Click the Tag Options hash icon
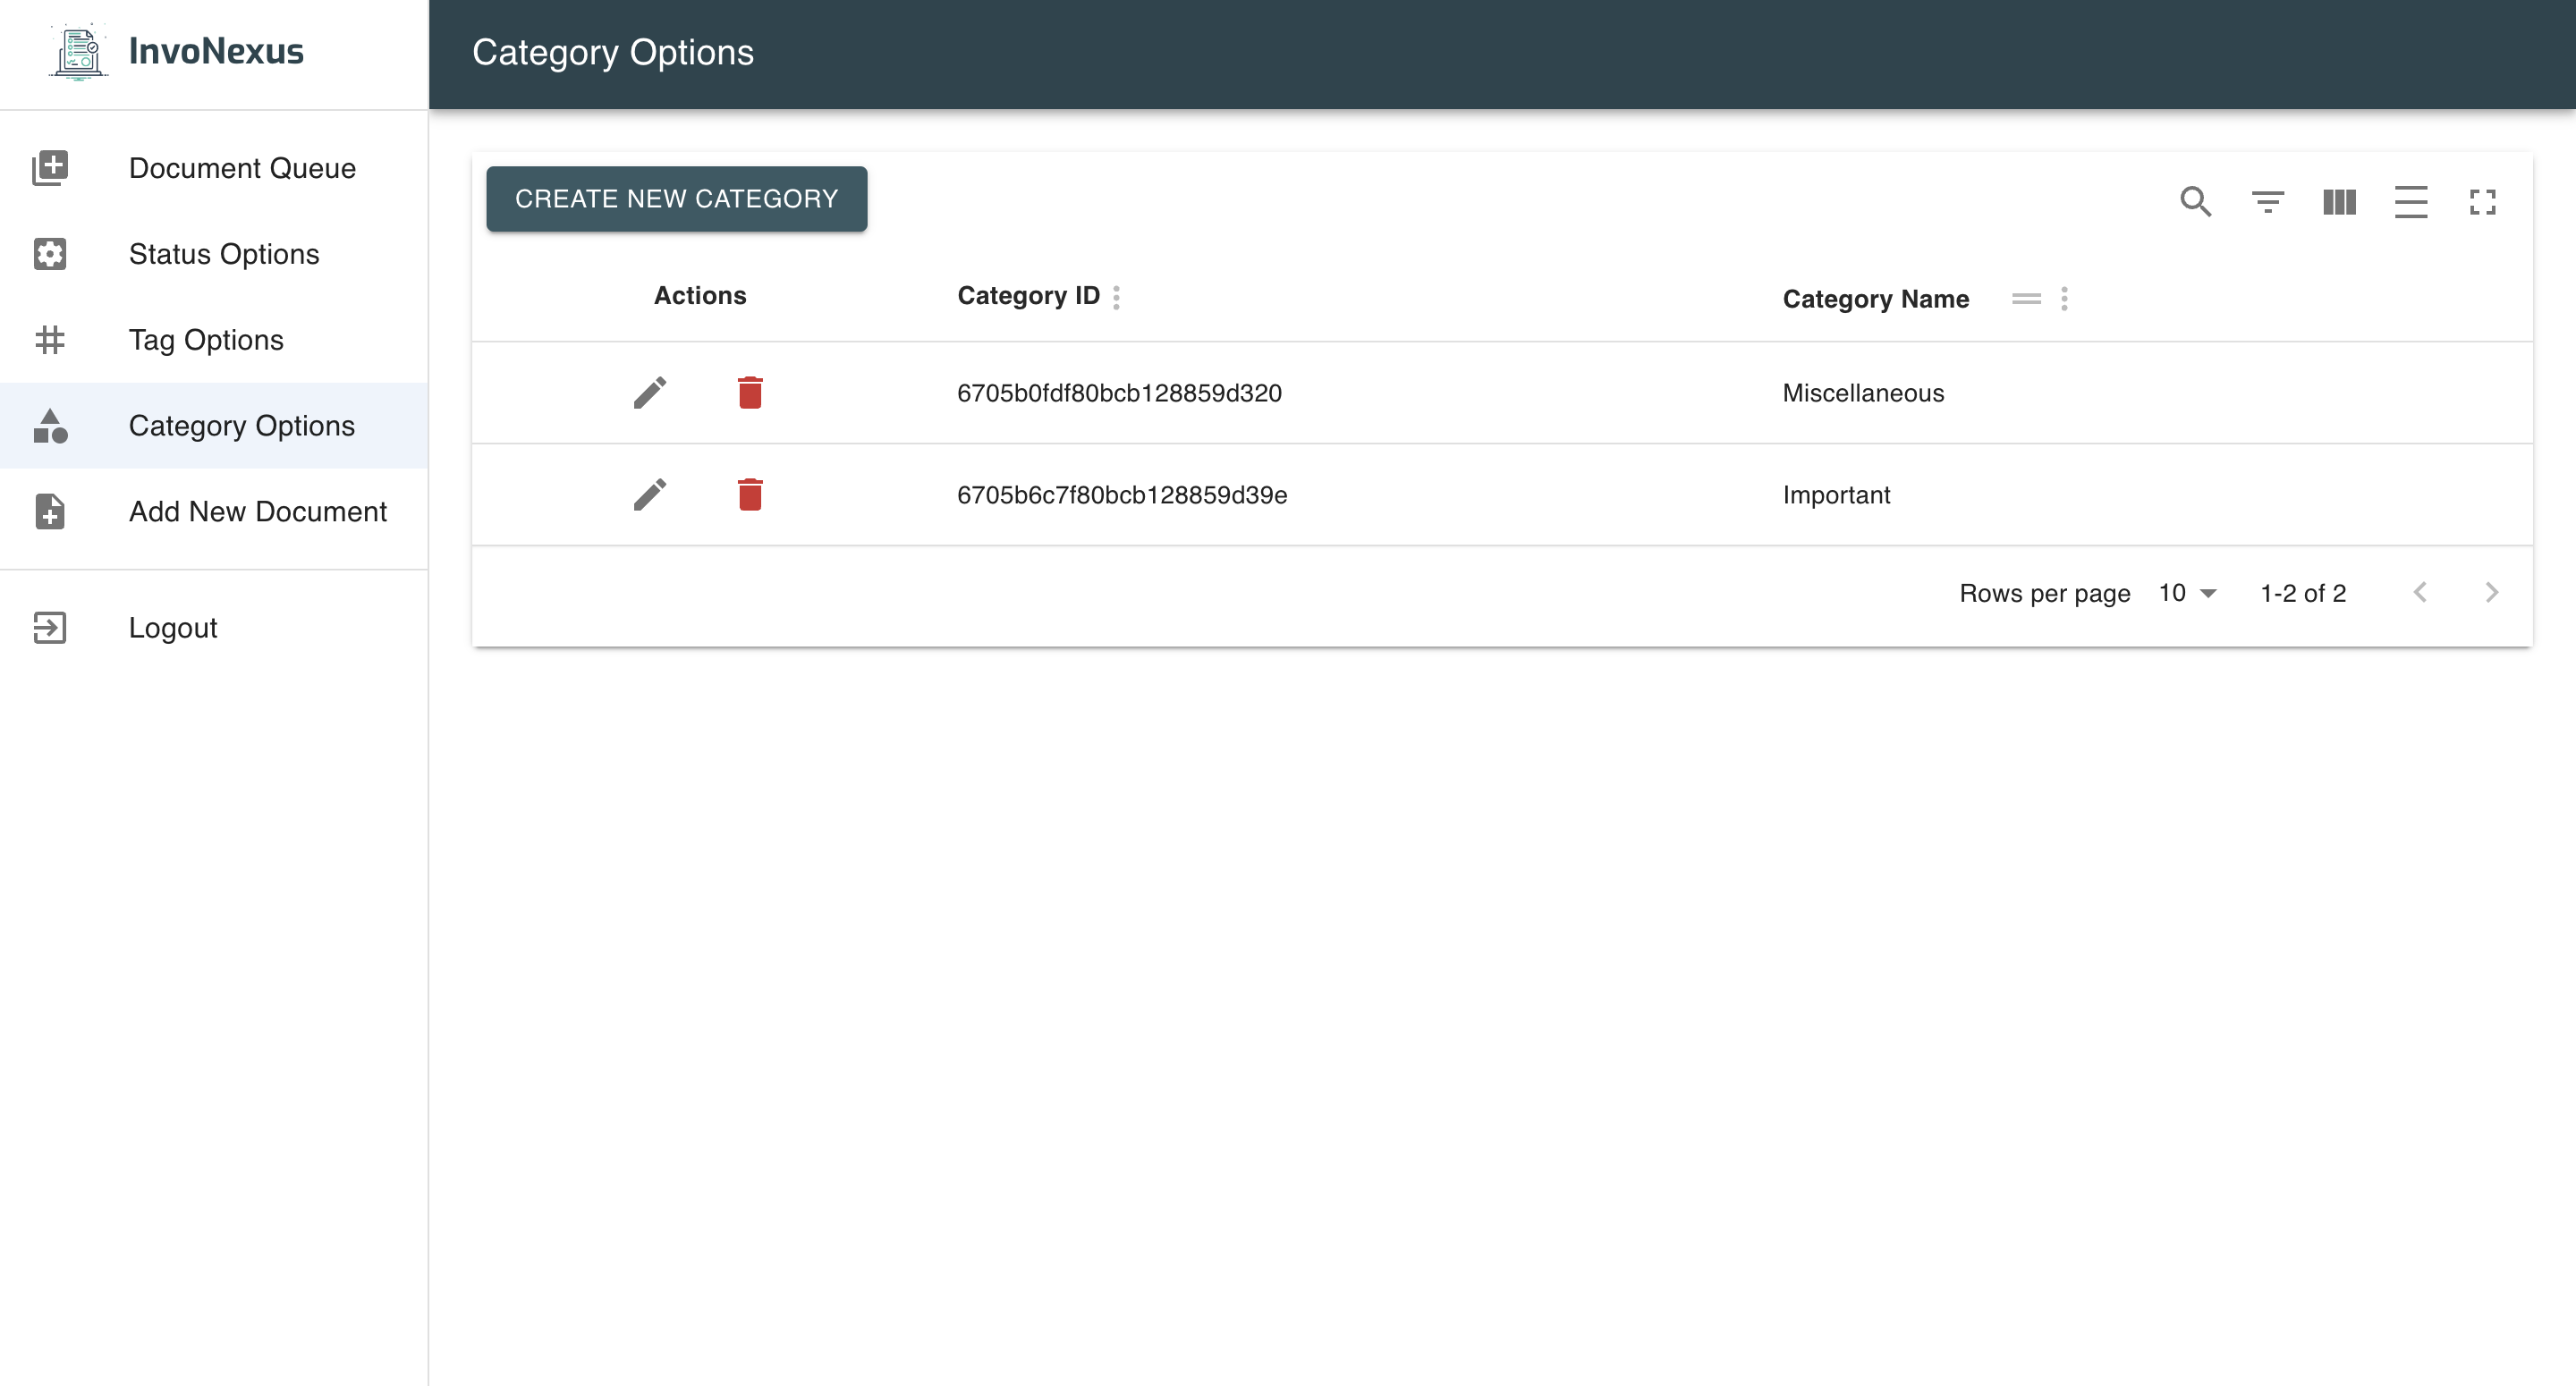This screenshot has height=1386, width=2576. point(50,340)
